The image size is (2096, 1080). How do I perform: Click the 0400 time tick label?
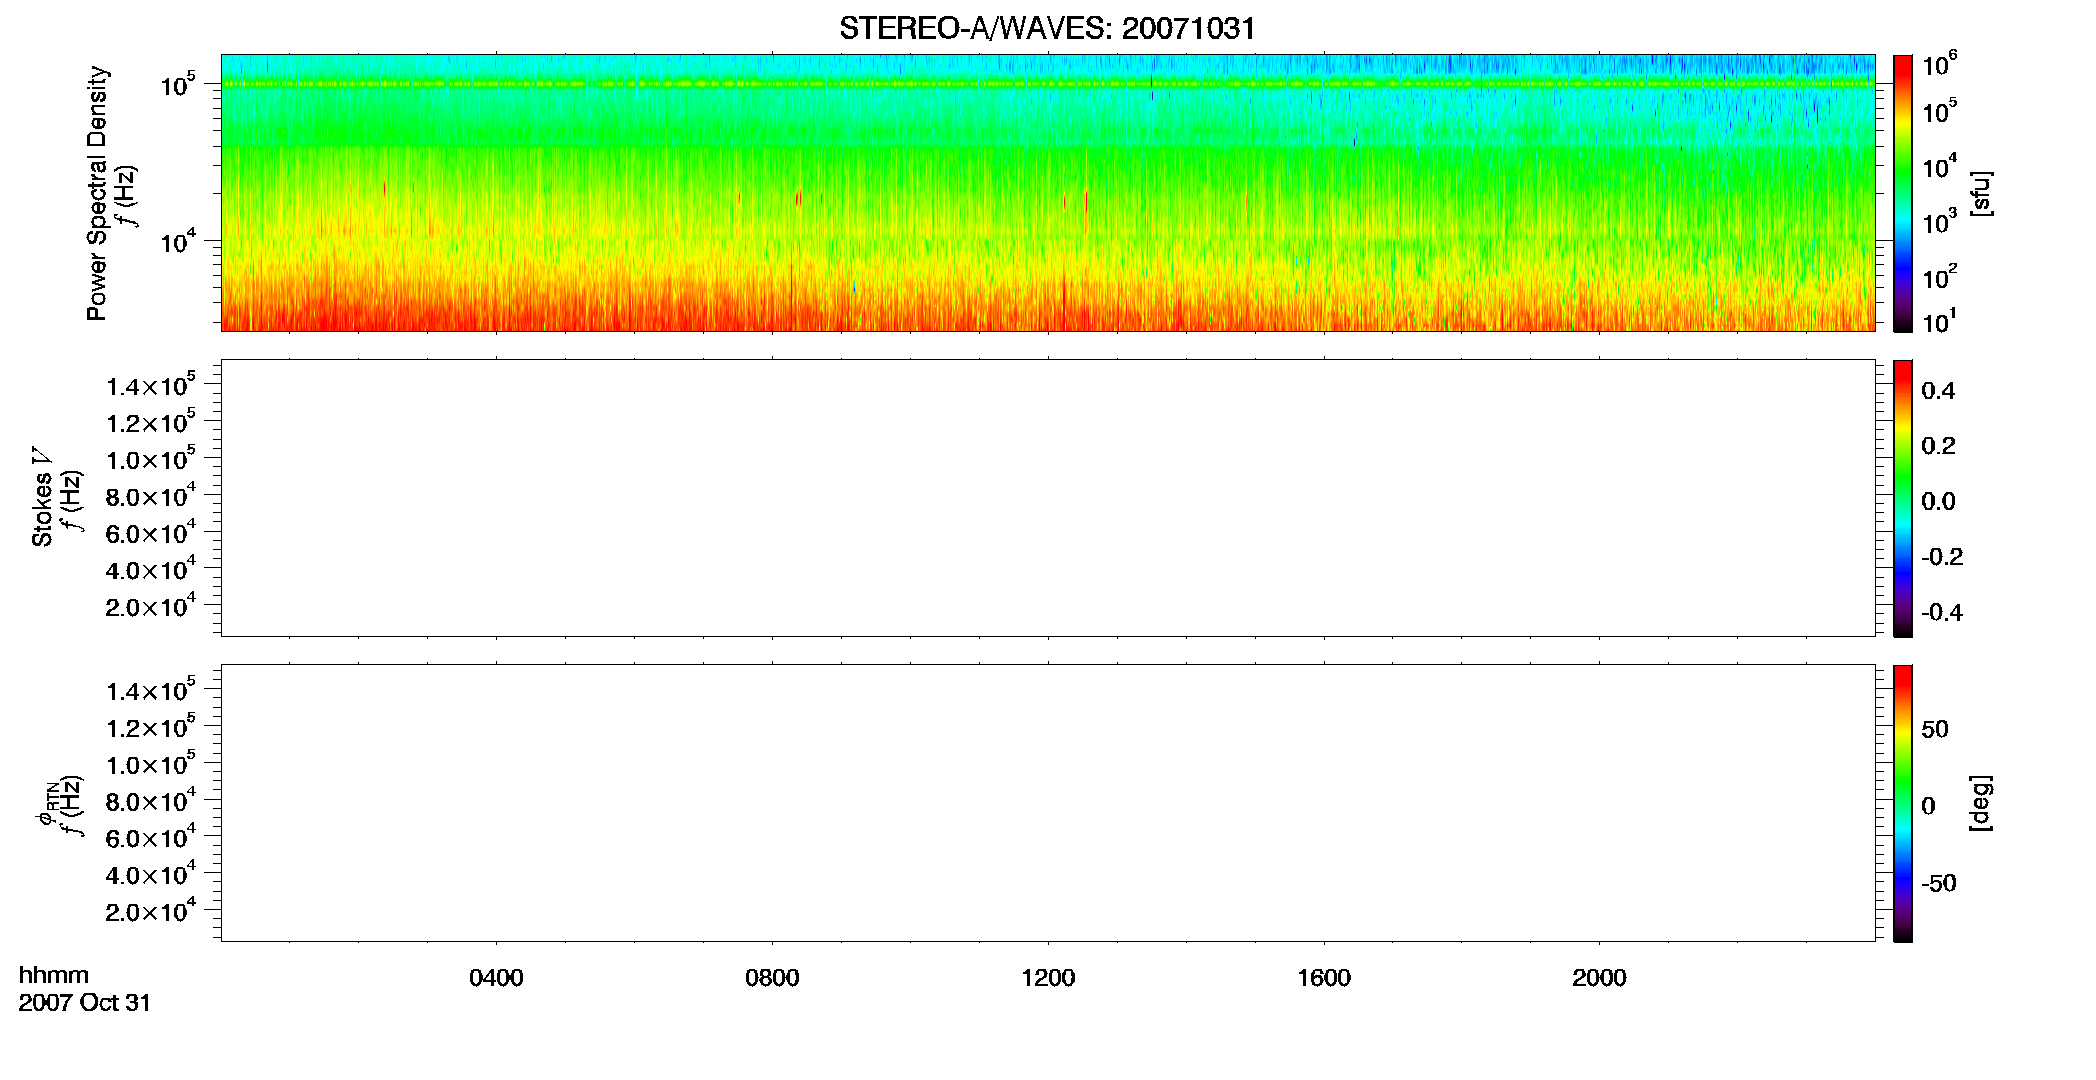pos(496,978)
